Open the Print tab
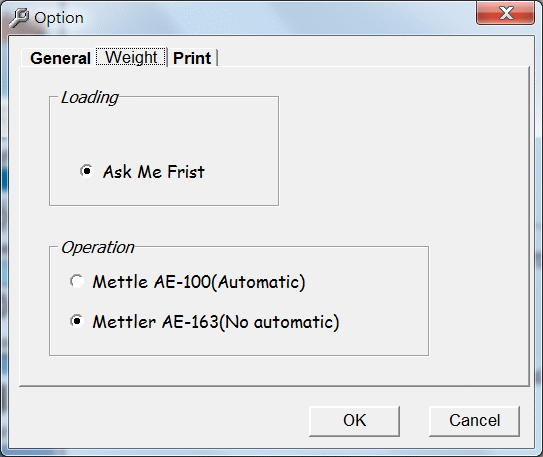 [x=192, y=58]
